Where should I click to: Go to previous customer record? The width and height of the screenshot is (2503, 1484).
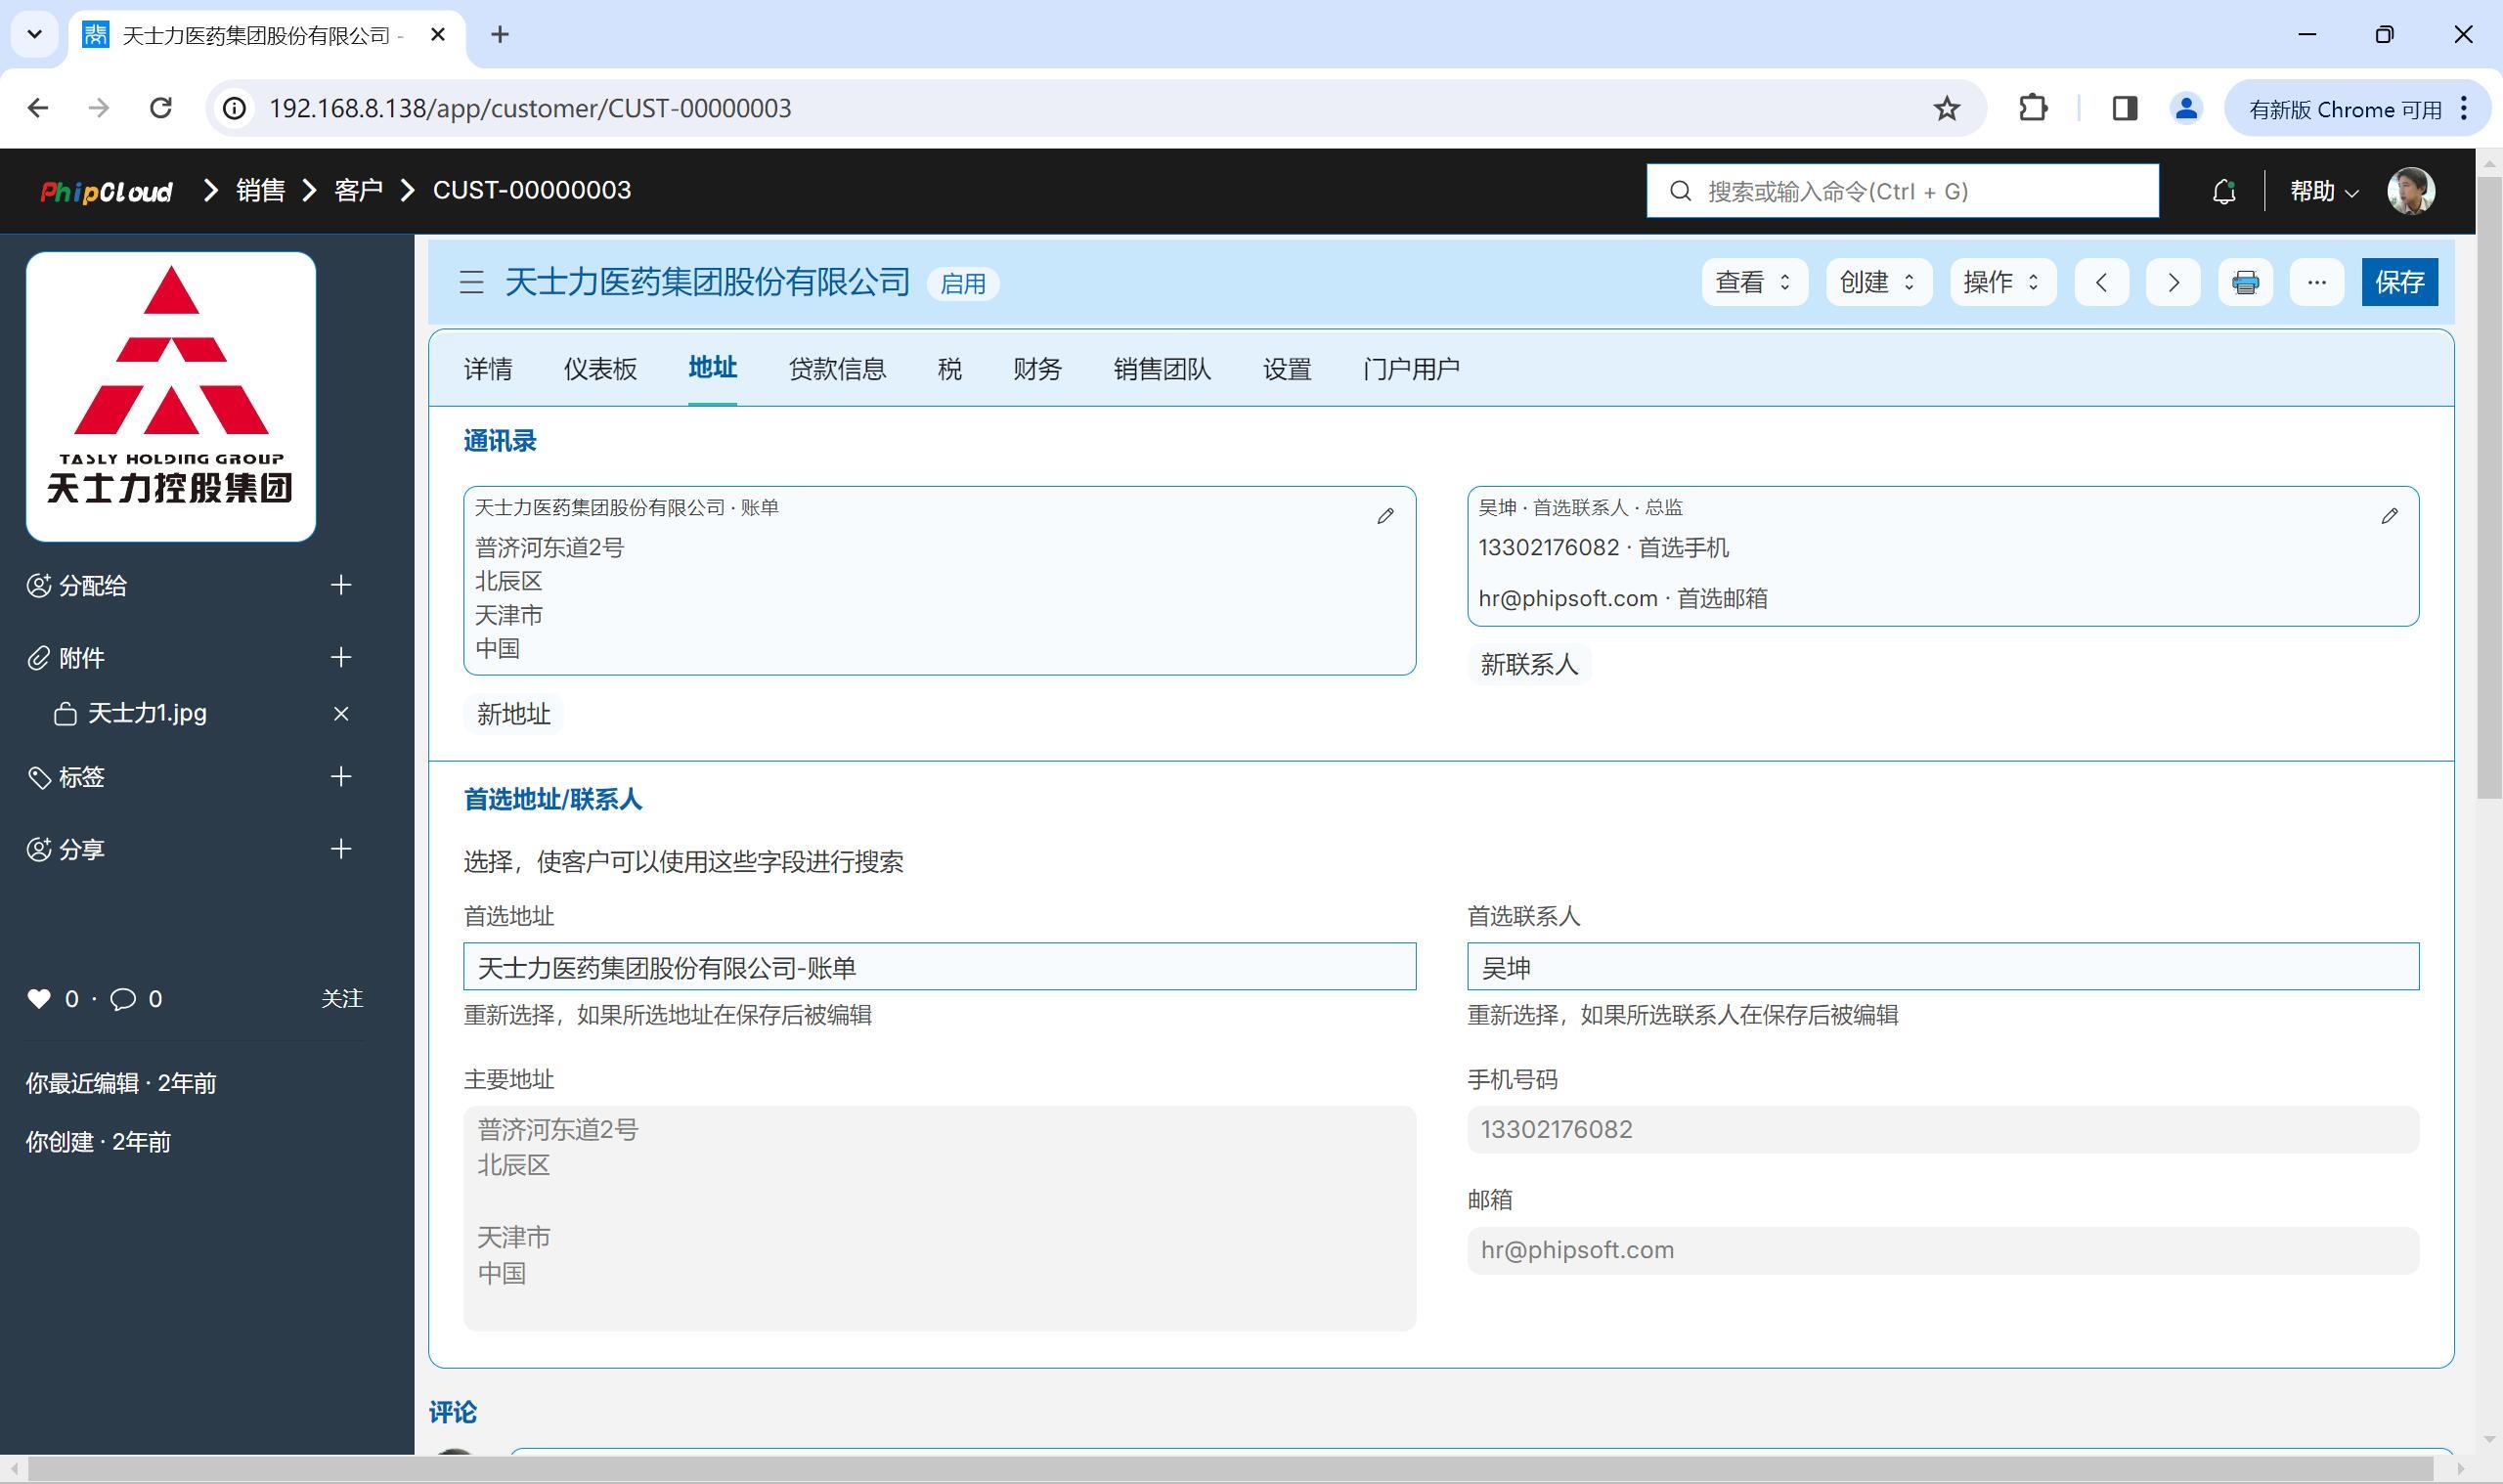click(2101, 282)
